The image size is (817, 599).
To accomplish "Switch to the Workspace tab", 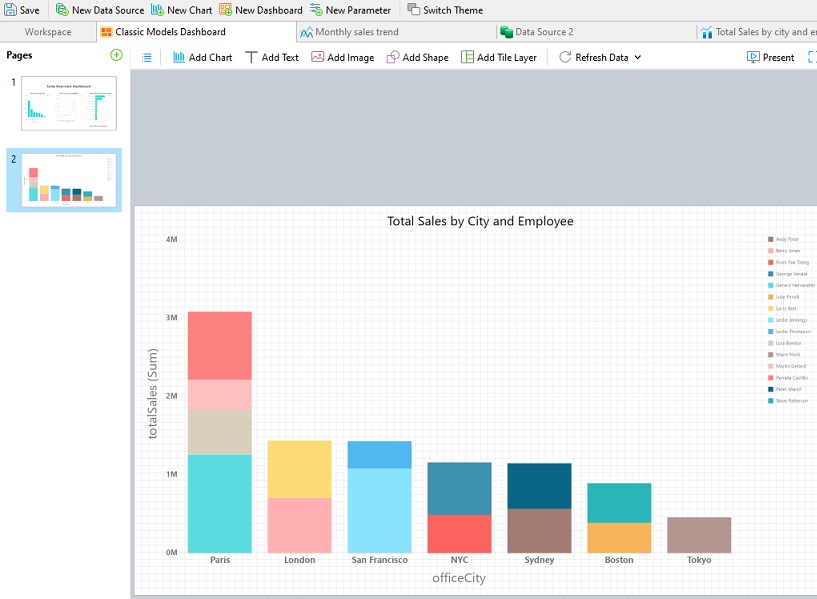I will point(48,32).
